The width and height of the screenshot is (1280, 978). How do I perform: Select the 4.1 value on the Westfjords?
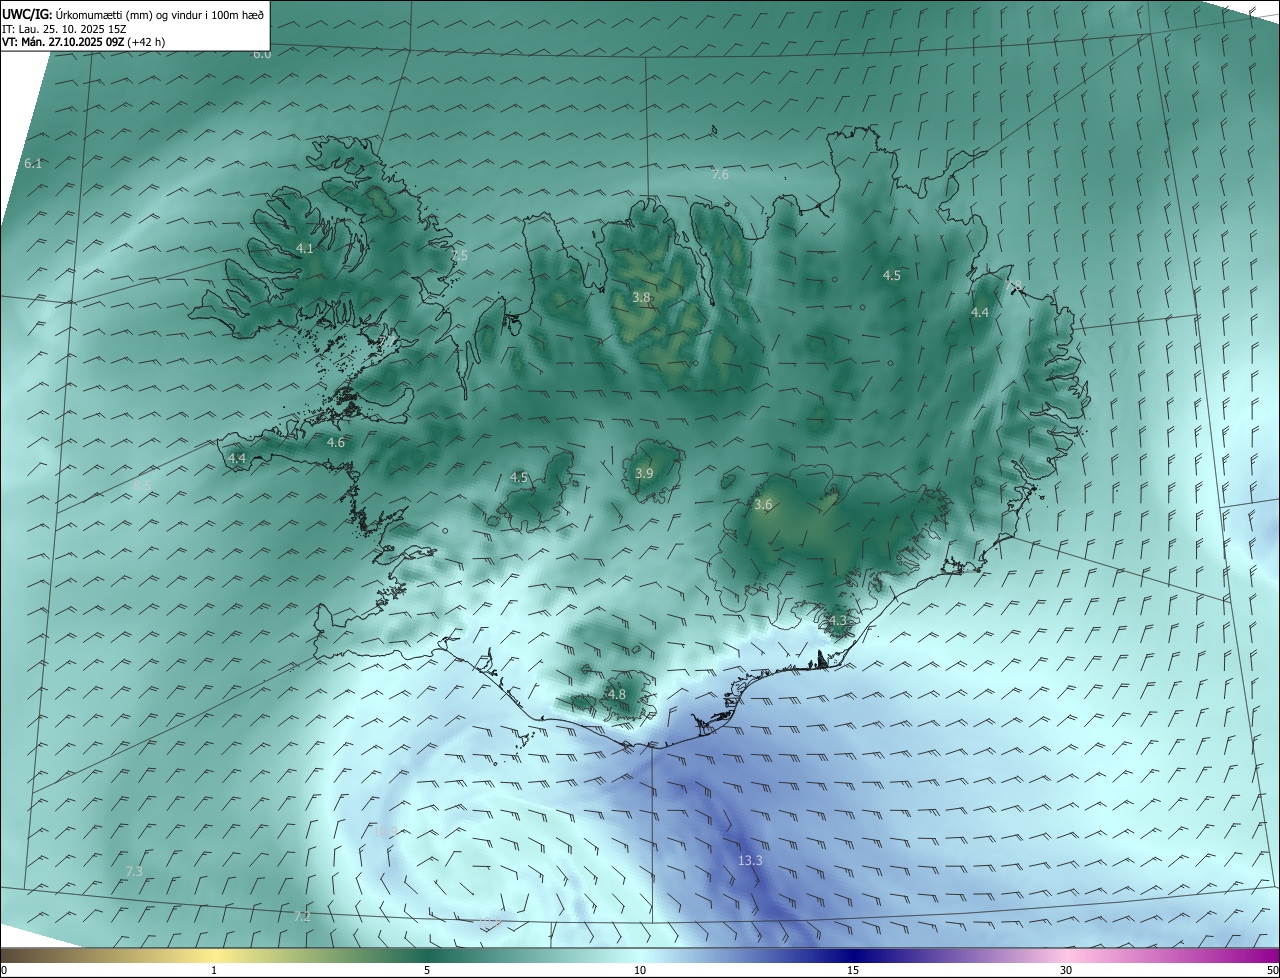pyautogui.click(x=305, y=248)
